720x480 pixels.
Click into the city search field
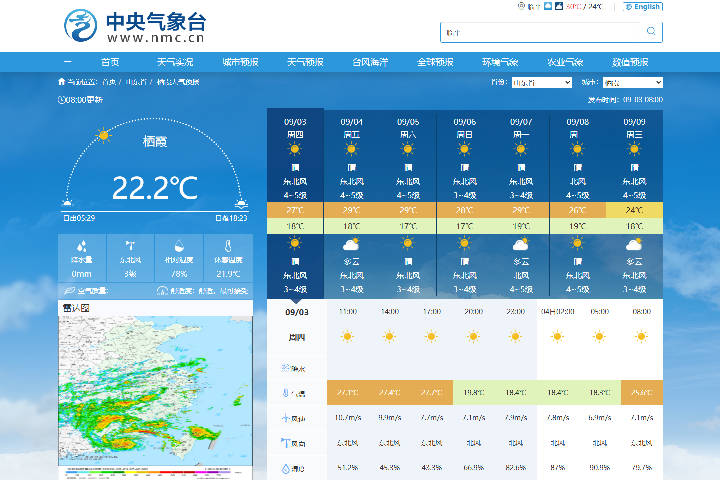pos(543,32)
